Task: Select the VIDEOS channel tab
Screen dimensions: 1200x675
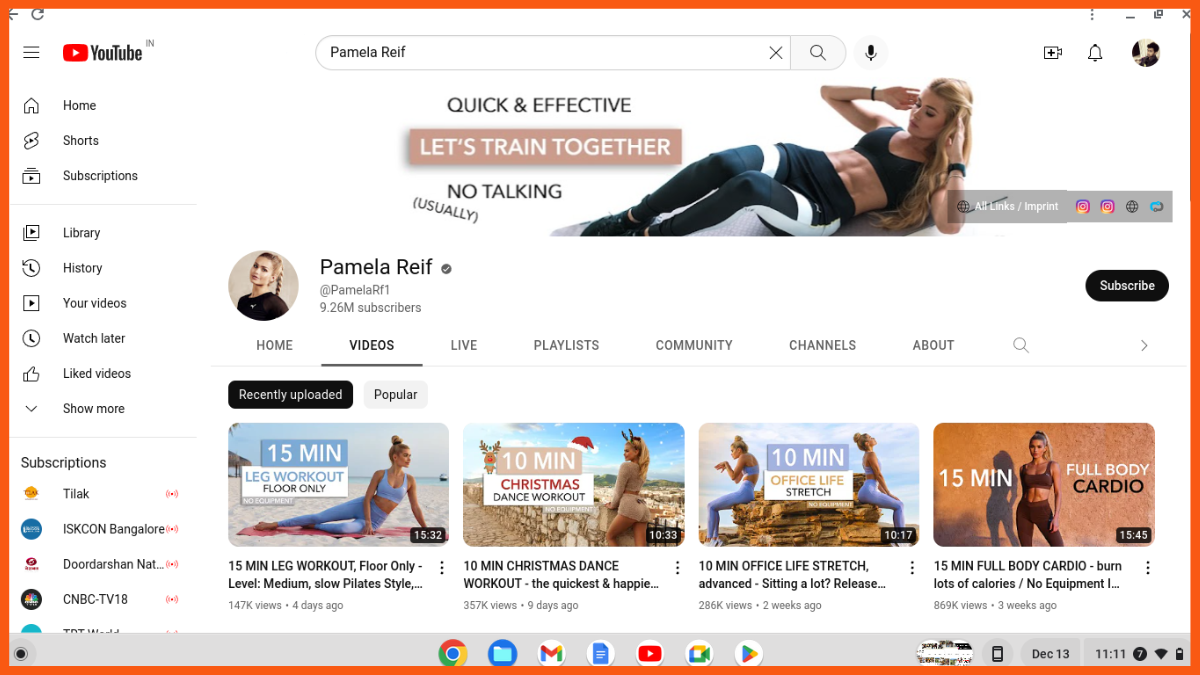Action: [372, 345]
